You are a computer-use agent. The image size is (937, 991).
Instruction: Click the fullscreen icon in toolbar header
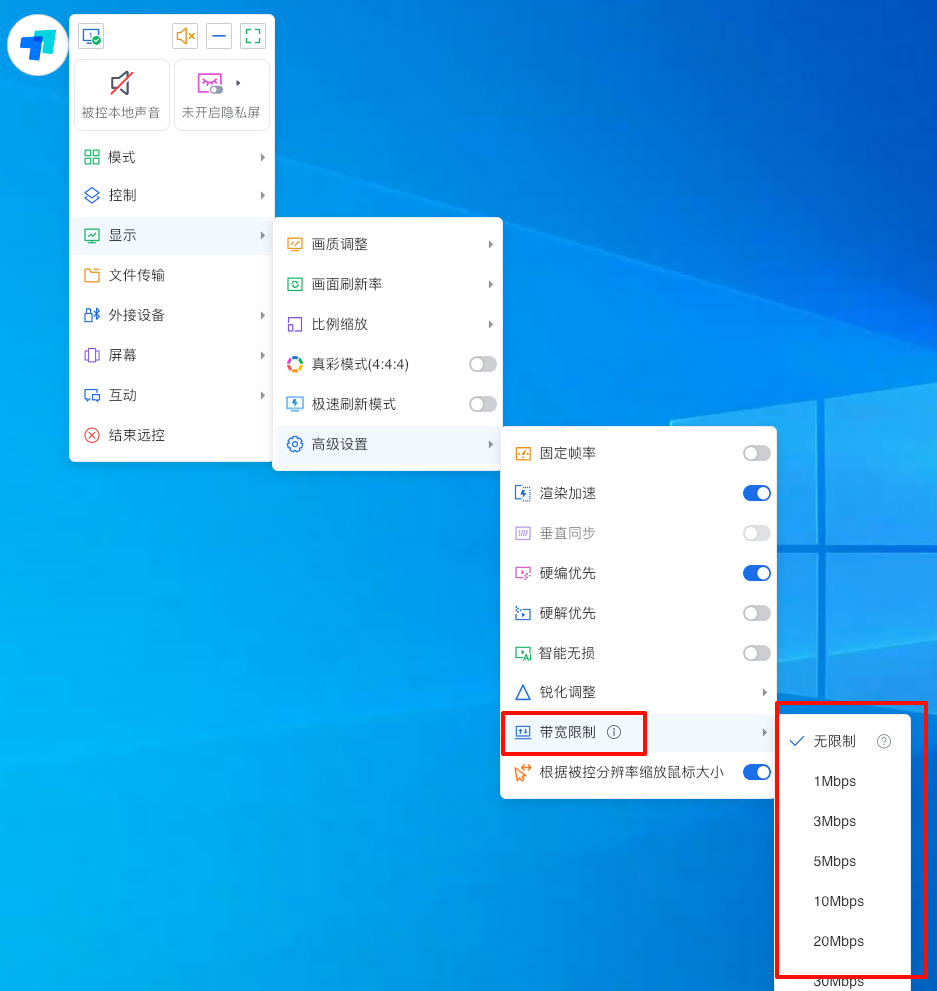click(x=253, y=37)
